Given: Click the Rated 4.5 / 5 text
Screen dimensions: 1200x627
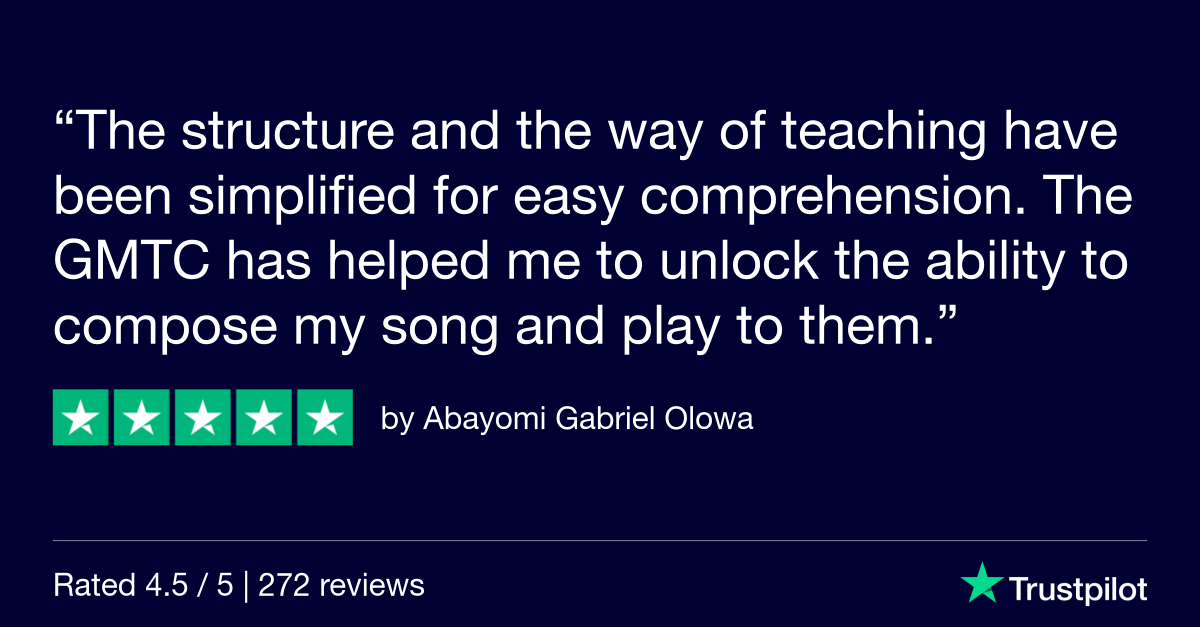Looking at the screenshot, I should coord(143,585).
